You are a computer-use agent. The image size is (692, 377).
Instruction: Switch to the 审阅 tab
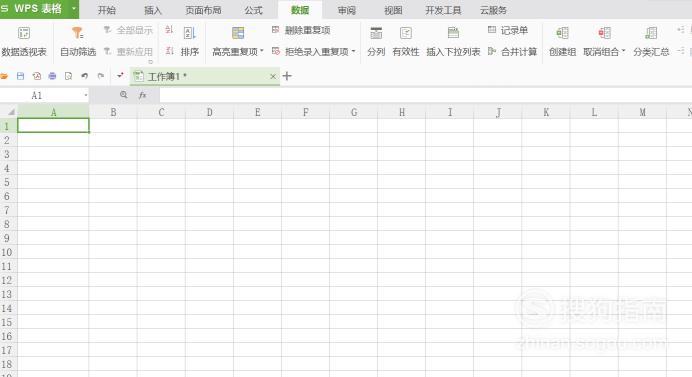(x=347, y=10)
